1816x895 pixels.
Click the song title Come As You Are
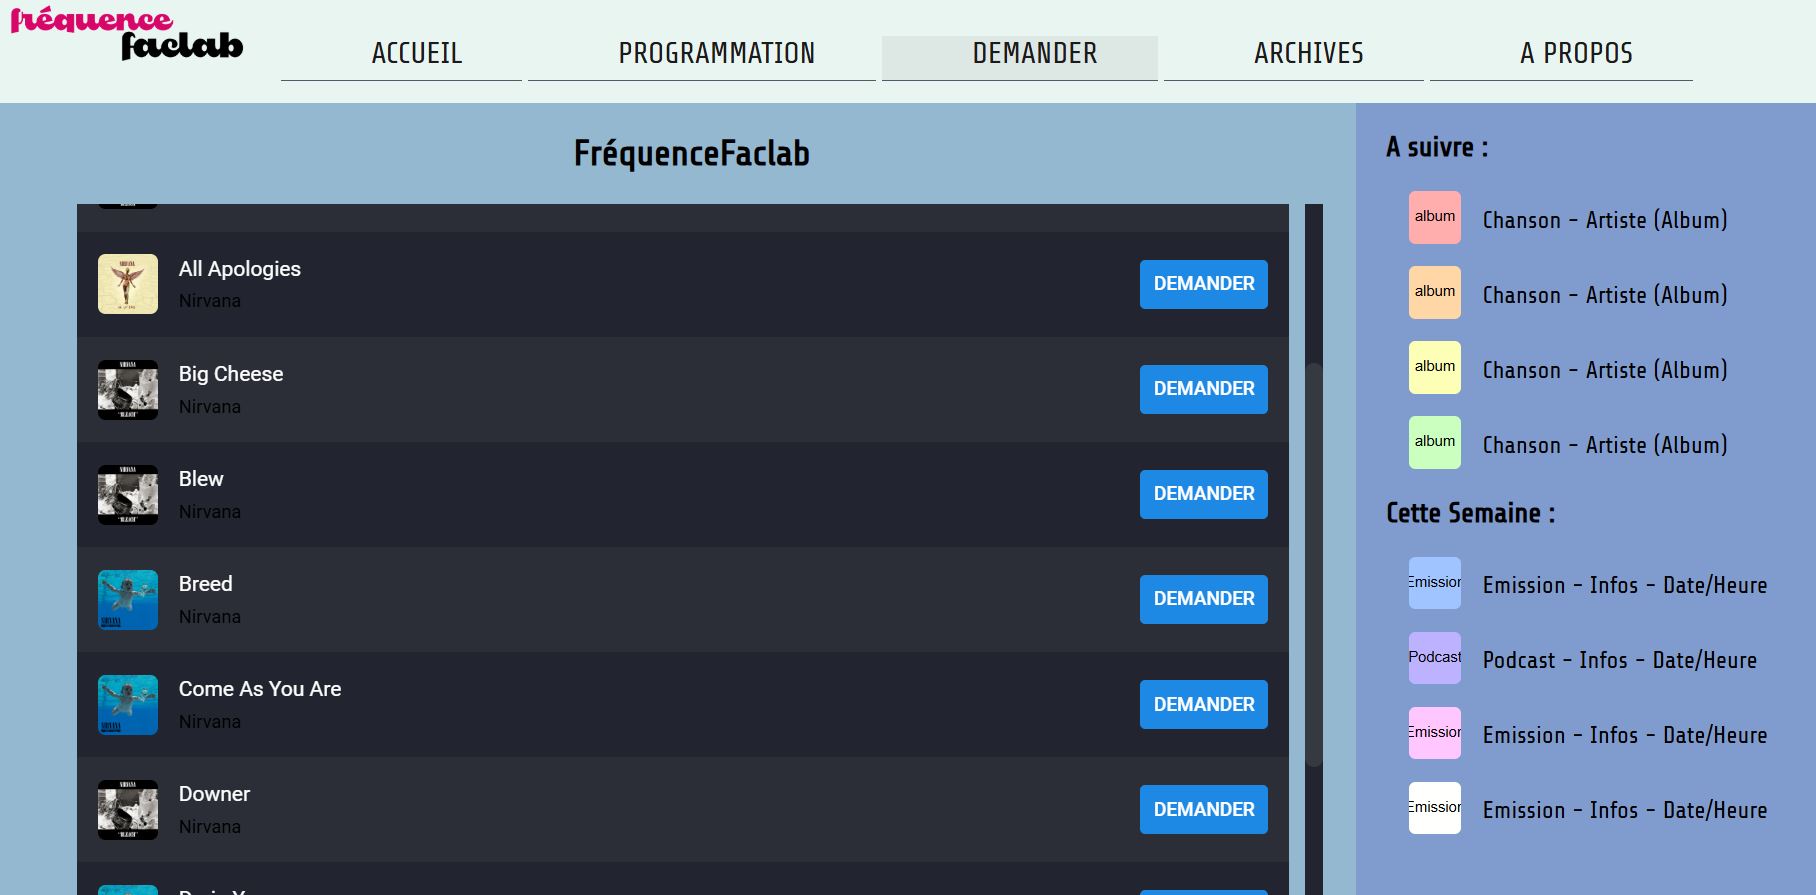click(260, 689)
